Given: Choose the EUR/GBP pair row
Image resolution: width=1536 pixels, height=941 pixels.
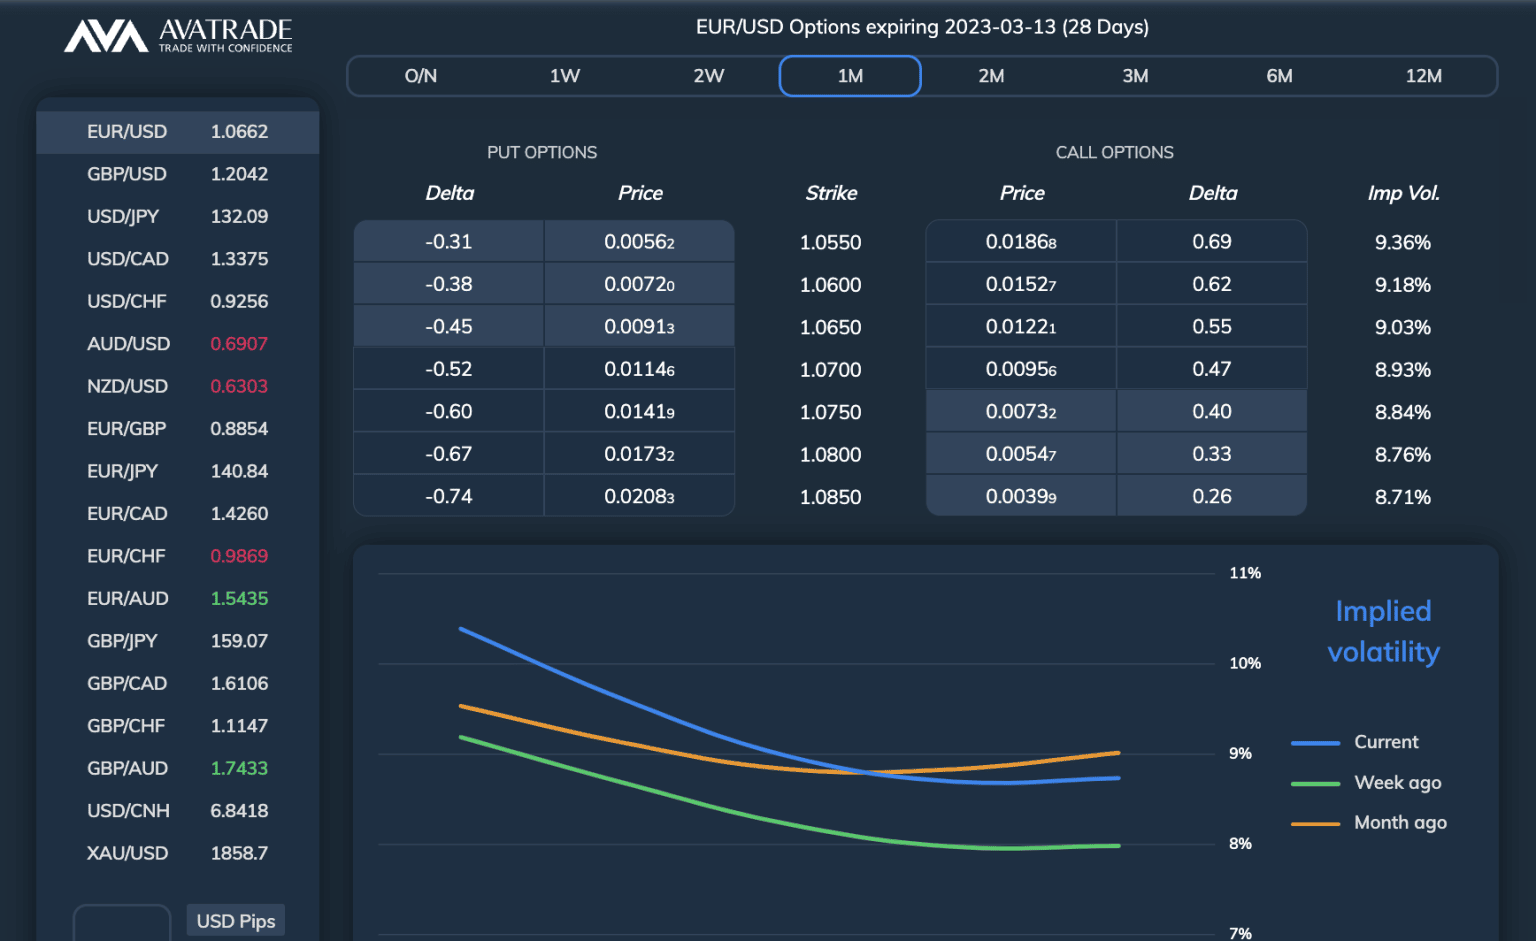Looking at the screenshot, I should 178,429.
